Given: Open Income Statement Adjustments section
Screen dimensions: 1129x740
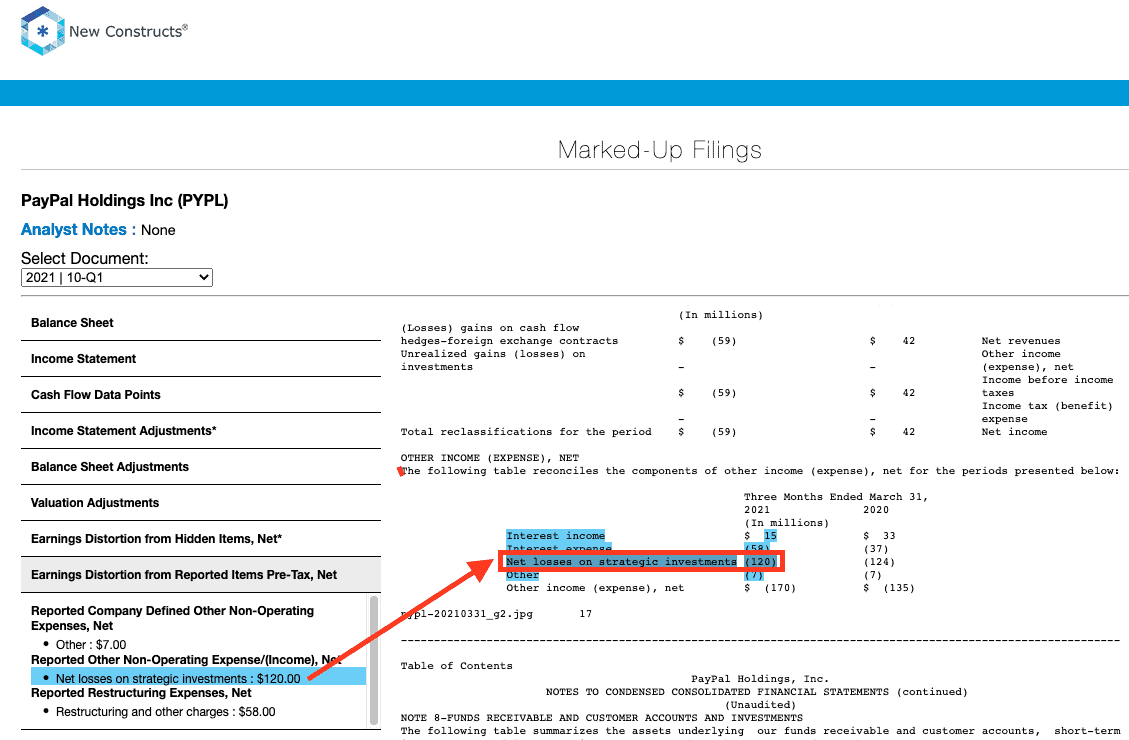Looking at the screenshot, I should 201,430.
